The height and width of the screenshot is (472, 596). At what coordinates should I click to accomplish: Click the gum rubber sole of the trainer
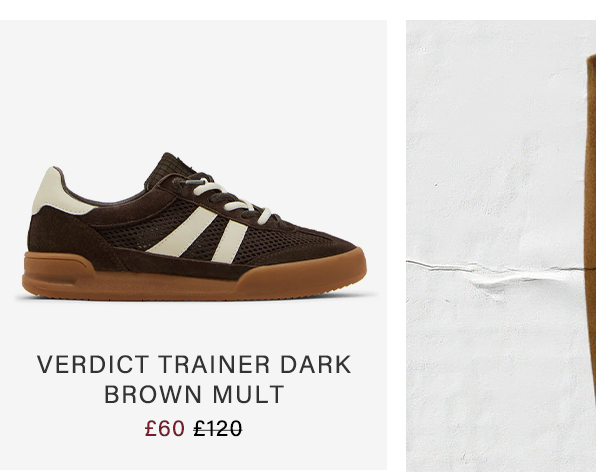(x=194, y=276)
